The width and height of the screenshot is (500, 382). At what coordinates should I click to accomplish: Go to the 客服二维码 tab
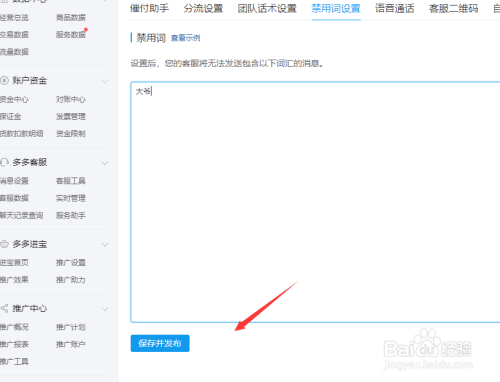454,8
